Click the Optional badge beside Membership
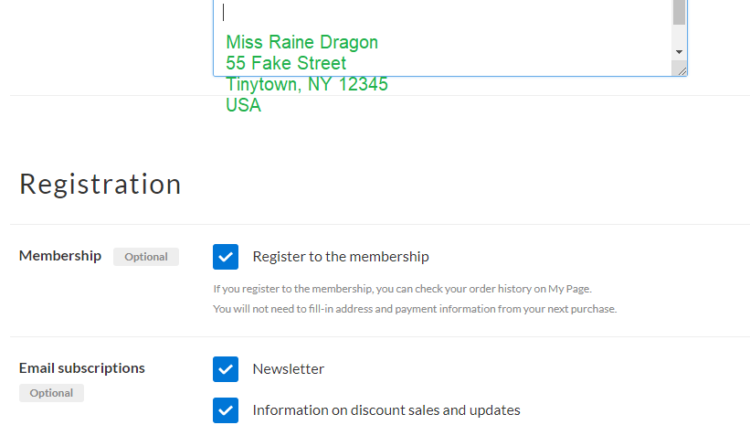750x425 pixels. coord(146,257)
